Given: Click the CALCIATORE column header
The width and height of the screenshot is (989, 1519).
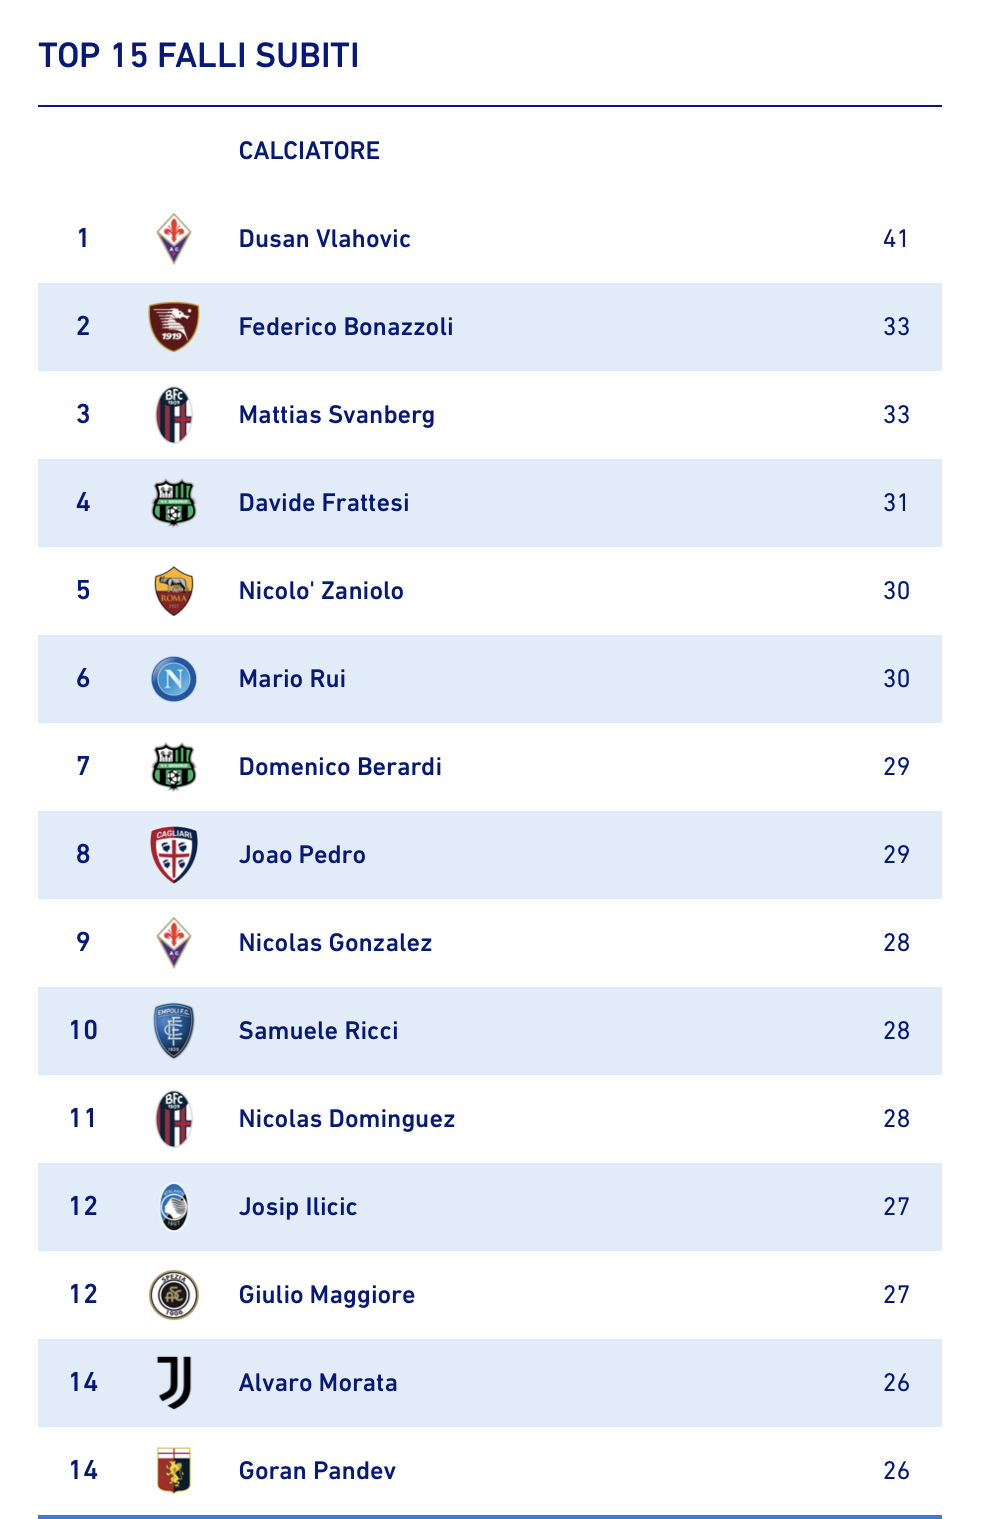Looking at the screenshot, I should pyautogui.click(x=309, y=151).
